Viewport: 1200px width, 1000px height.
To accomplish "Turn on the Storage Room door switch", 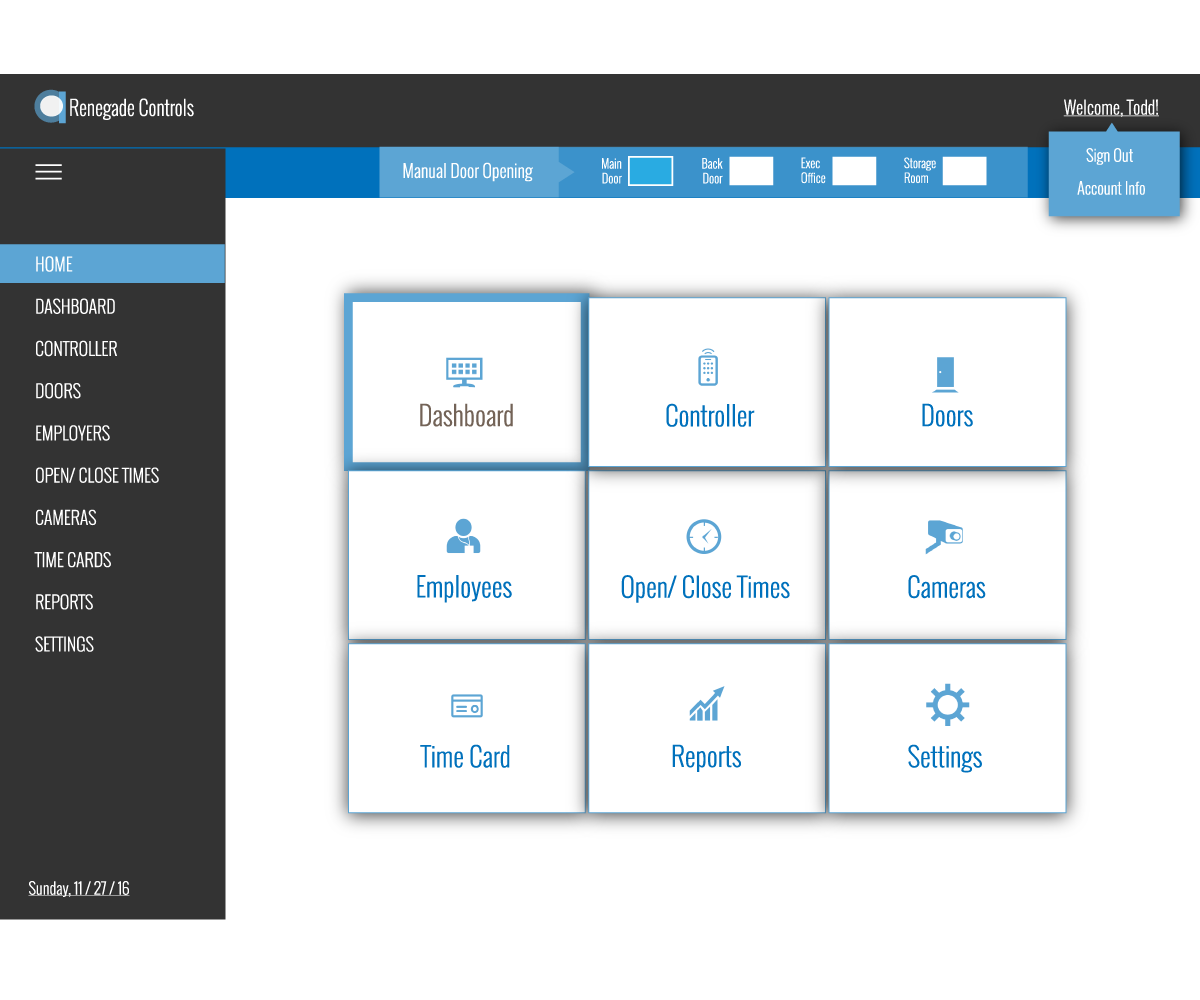I will tap(964, 171).
